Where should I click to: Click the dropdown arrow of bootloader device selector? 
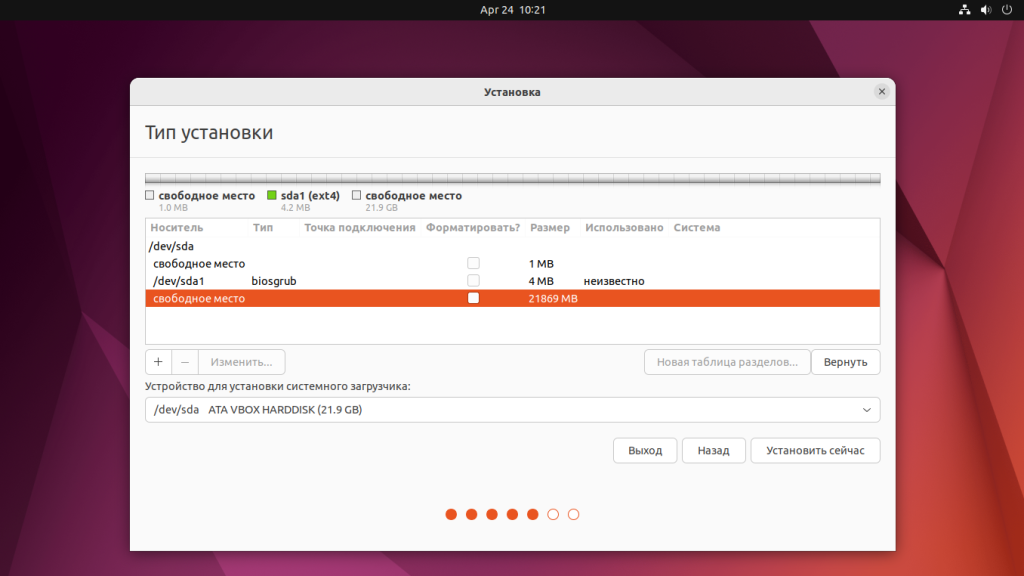point(866,410)
